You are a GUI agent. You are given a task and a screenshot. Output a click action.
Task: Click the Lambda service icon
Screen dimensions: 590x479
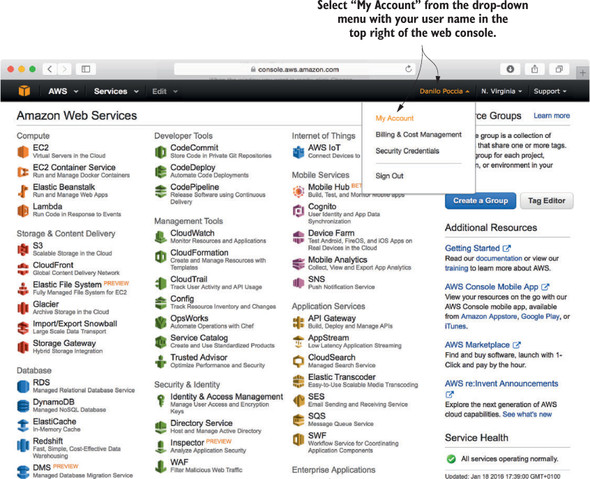23,210
